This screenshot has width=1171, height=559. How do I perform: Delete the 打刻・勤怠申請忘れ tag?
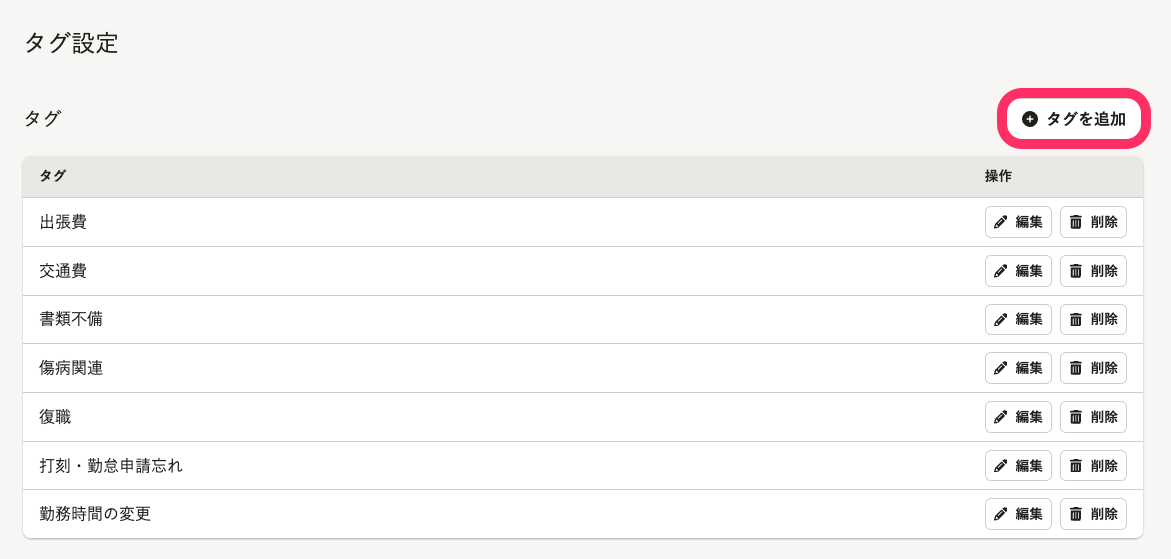(x=1093, y=466)
